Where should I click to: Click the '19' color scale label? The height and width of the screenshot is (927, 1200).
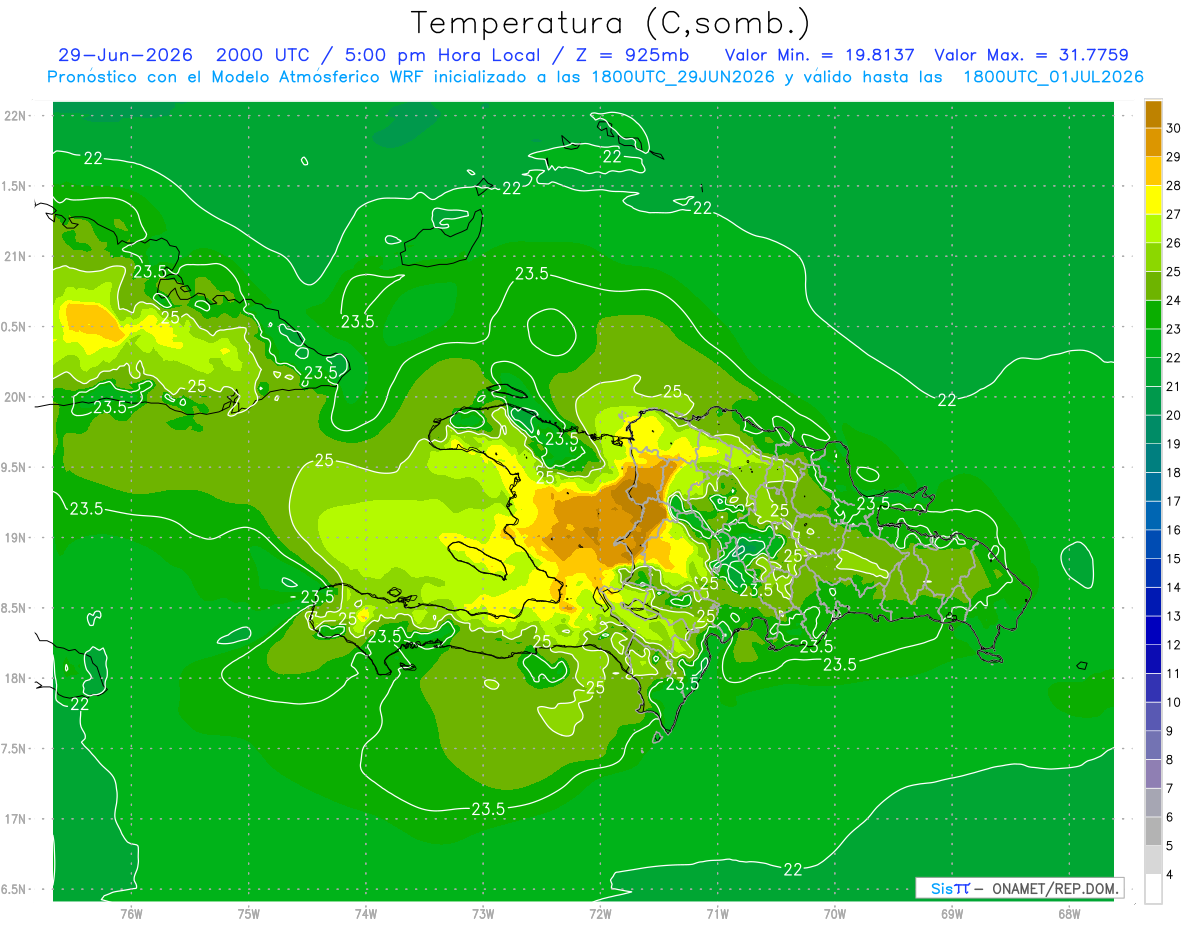(1174, 444)
